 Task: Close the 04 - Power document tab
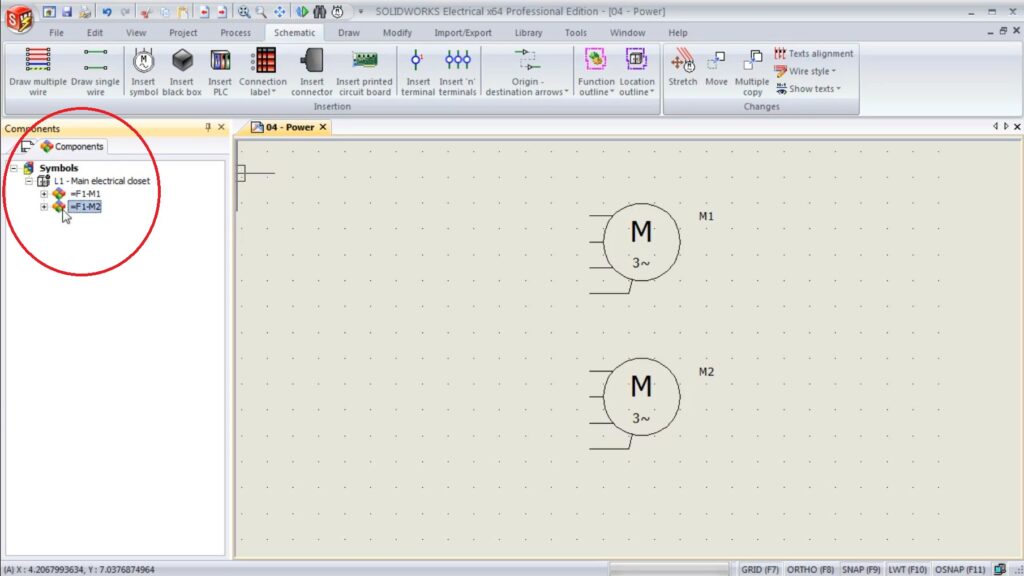(323, 127)
